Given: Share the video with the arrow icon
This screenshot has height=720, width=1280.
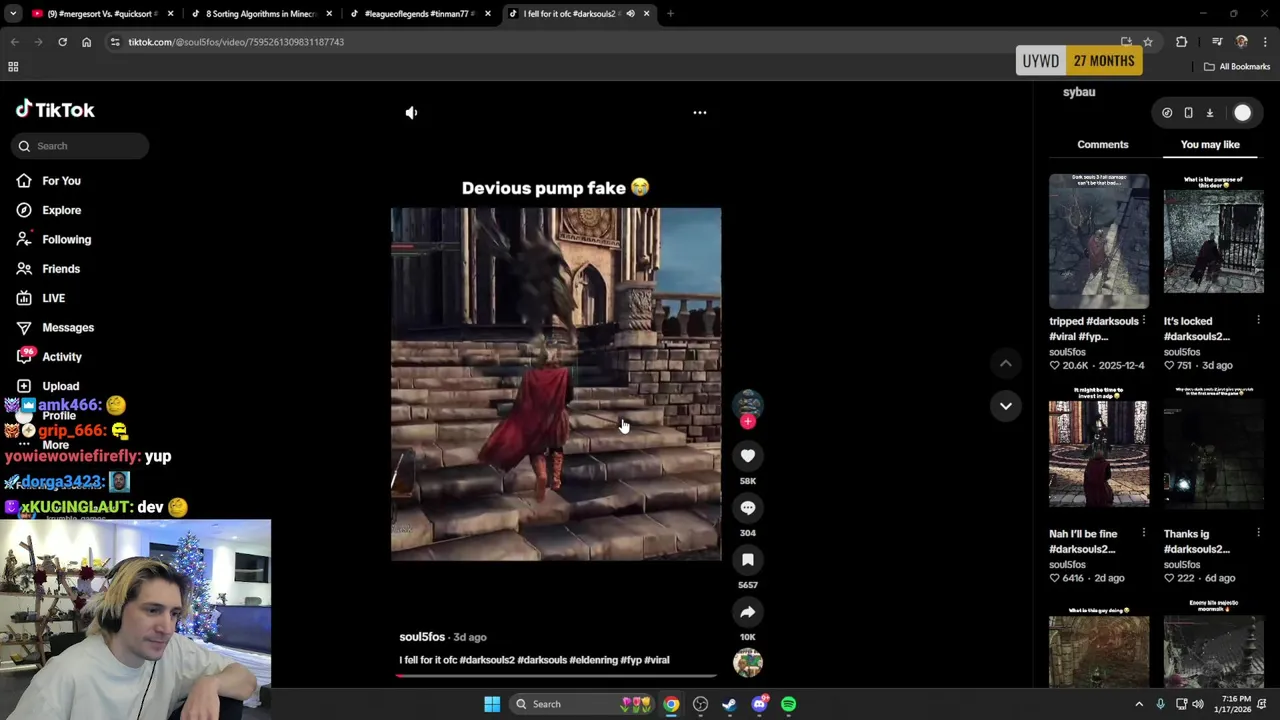Looking at the screenshot, I should pyautogui.click(x=748, y=612).
